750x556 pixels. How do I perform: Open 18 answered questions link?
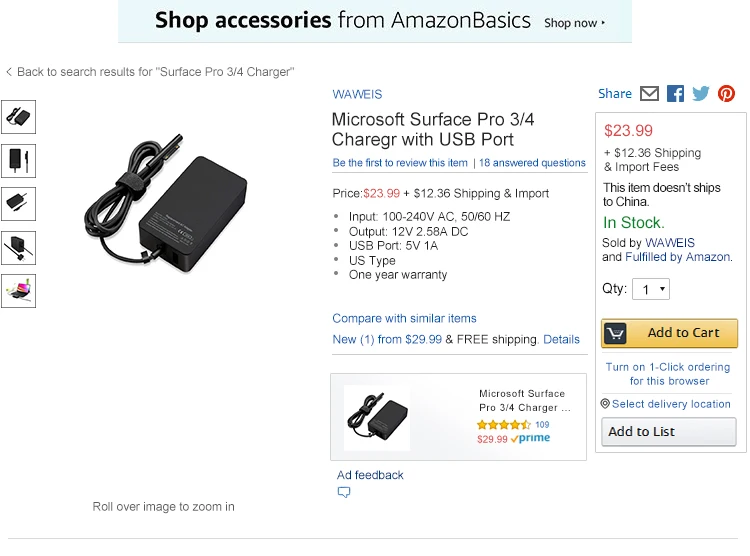532,163
